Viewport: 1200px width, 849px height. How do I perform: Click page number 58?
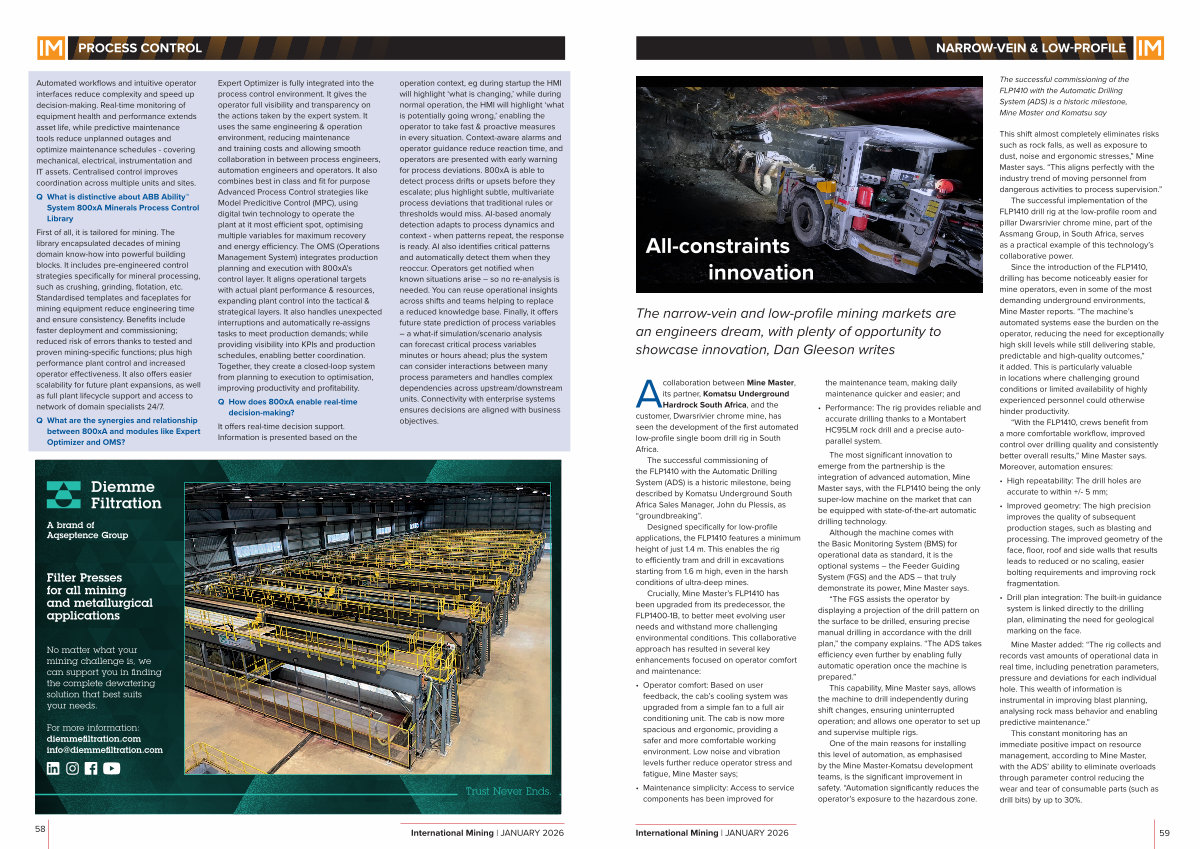[x=41, y=829]
